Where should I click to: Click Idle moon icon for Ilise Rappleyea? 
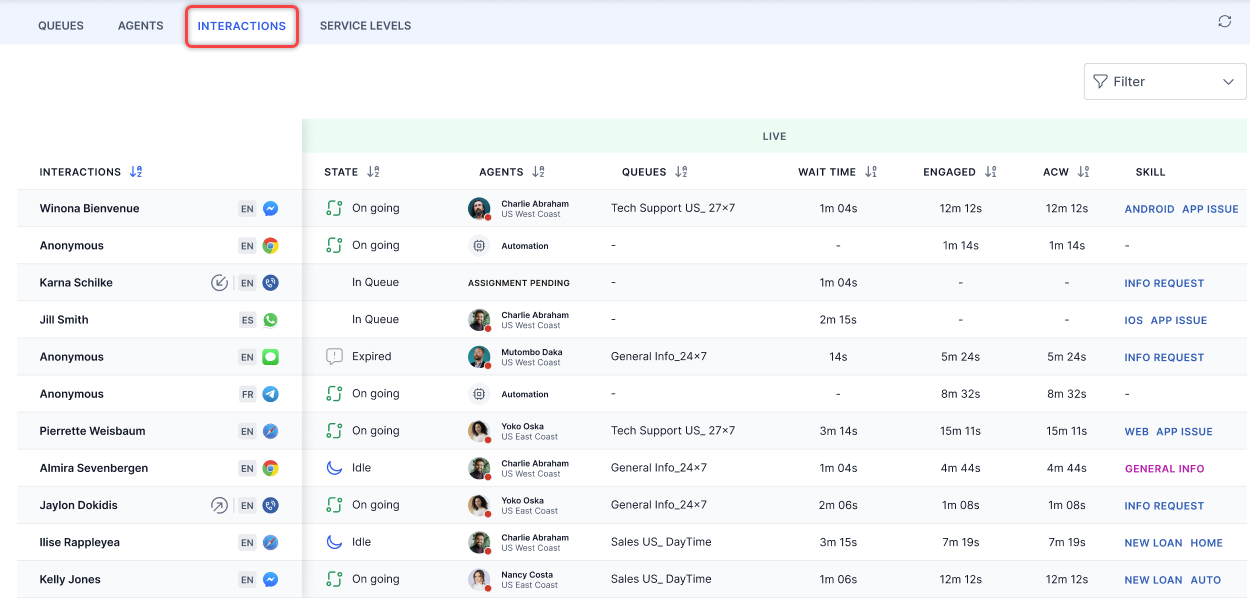[x=334, y=542]
